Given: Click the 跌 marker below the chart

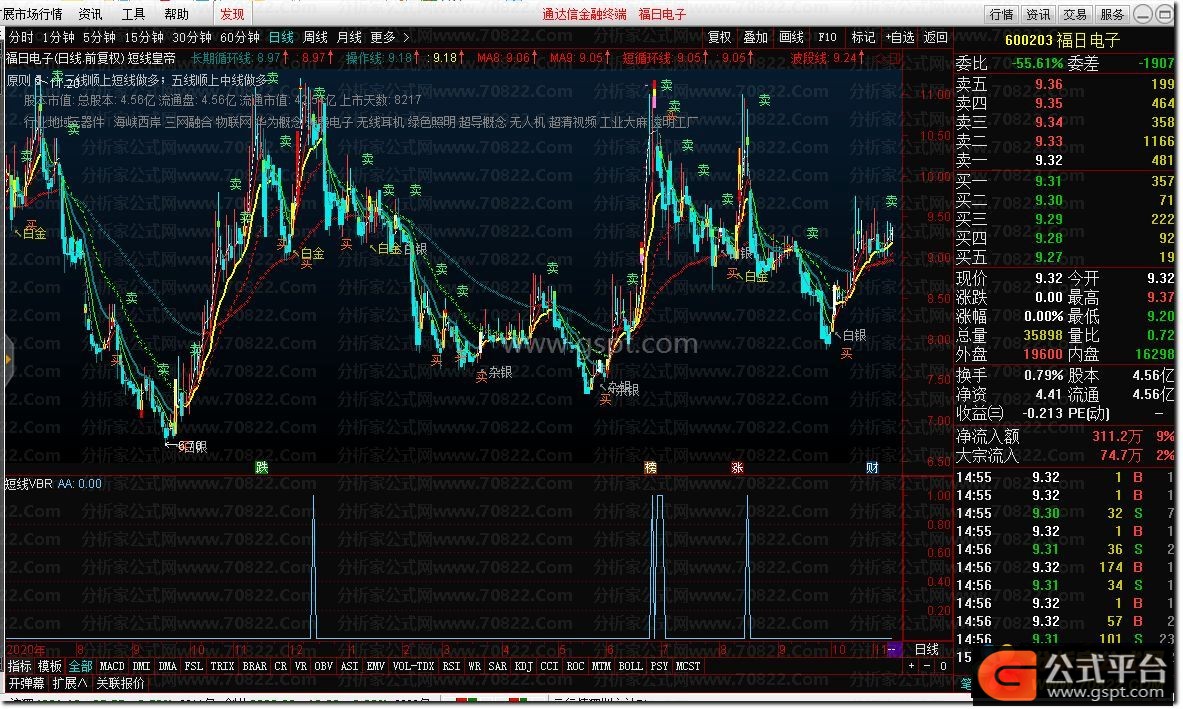Looking at the screenshot, I should tap(262, 468).
